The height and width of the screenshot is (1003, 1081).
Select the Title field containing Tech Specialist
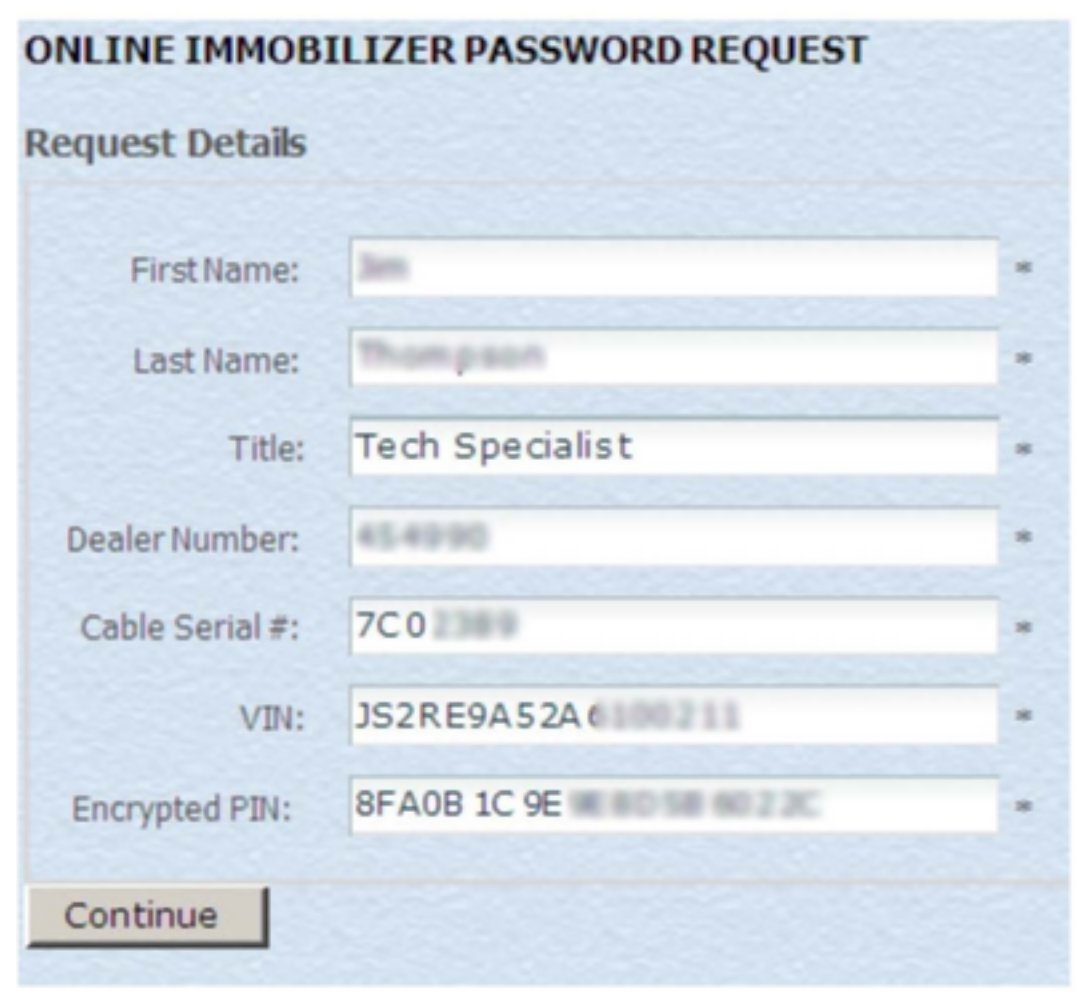(673, 446)
